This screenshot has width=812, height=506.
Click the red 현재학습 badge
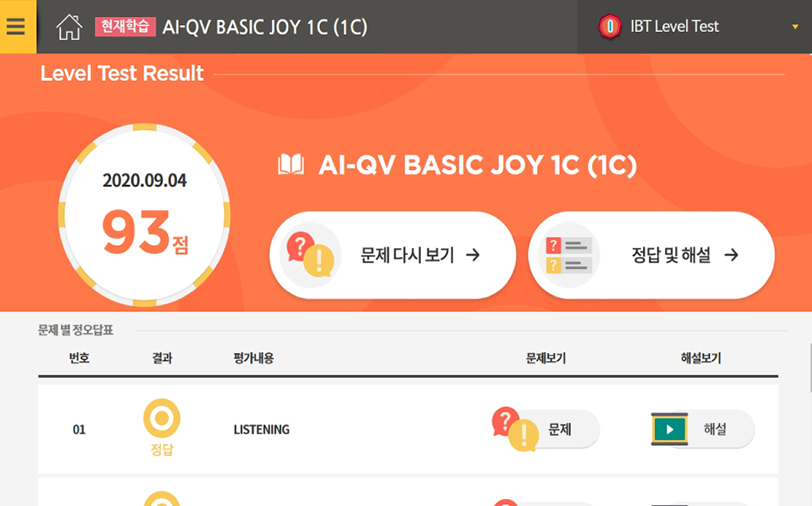click(125, 26)
